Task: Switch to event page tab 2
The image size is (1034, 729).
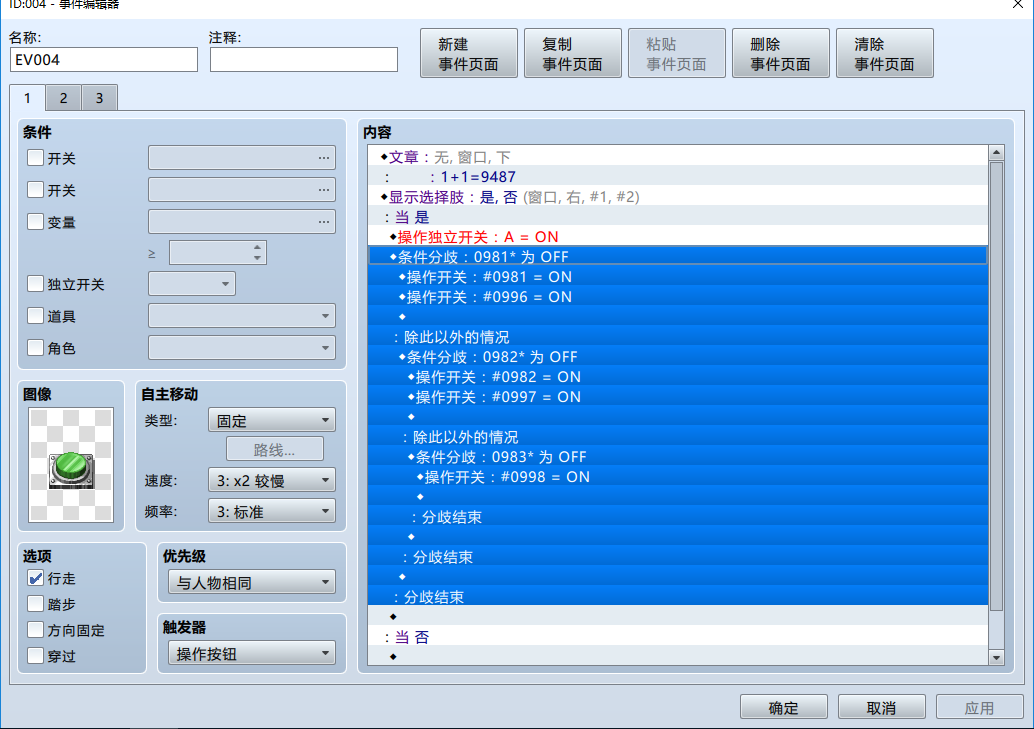Action: point(63,98)
